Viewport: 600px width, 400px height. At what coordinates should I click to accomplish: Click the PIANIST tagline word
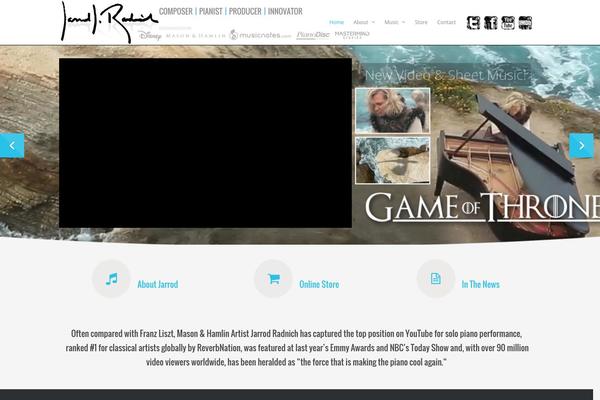point(210,11)
